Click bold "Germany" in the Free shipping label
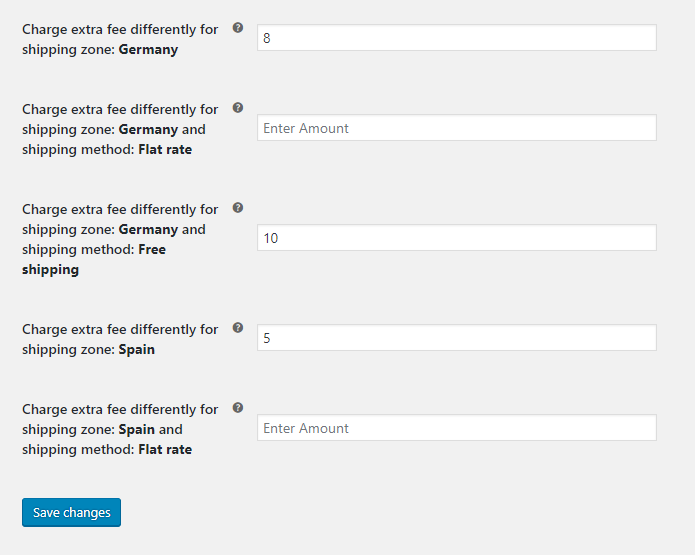695x555 pixels. pyautogui.click(x=148, y=230)
